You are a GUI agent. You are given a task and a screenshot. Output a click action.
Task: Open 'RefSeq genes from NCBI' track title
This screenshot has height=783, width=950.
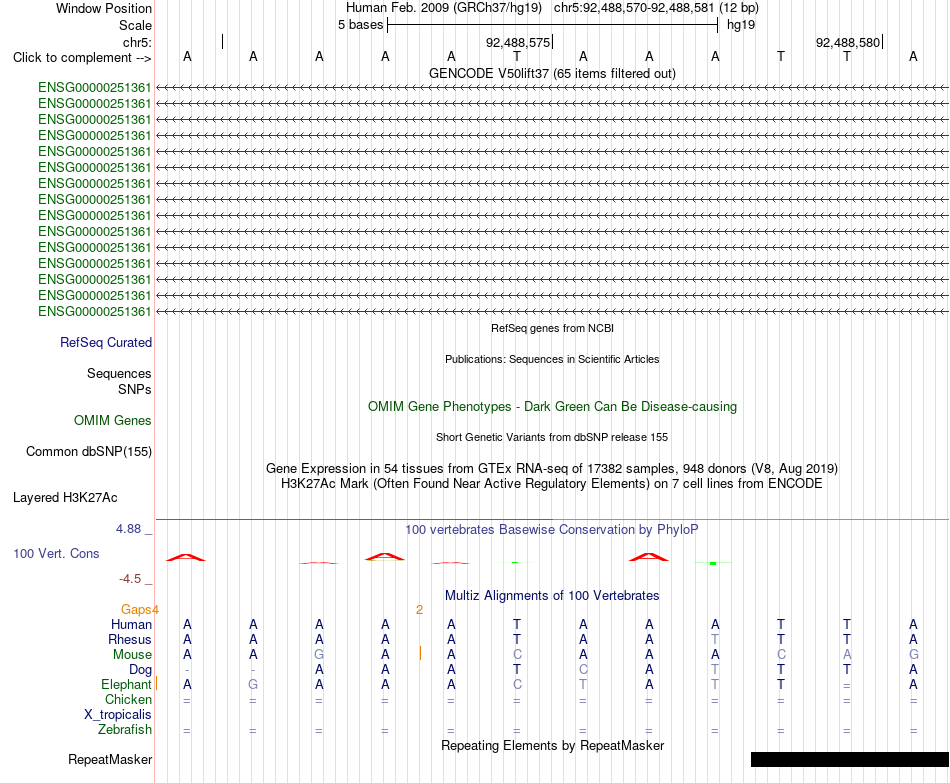click(552, 328)
